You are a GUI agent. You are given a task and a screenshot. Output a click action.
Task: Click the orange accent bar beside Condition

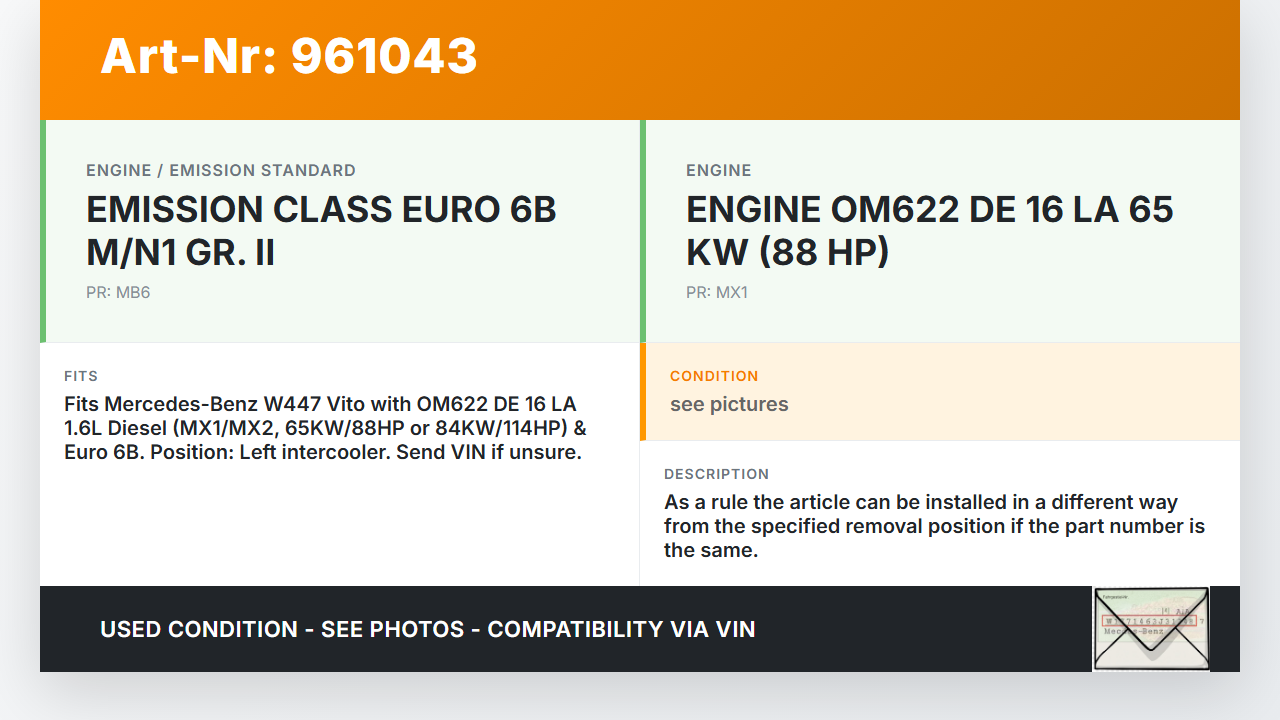643,392
